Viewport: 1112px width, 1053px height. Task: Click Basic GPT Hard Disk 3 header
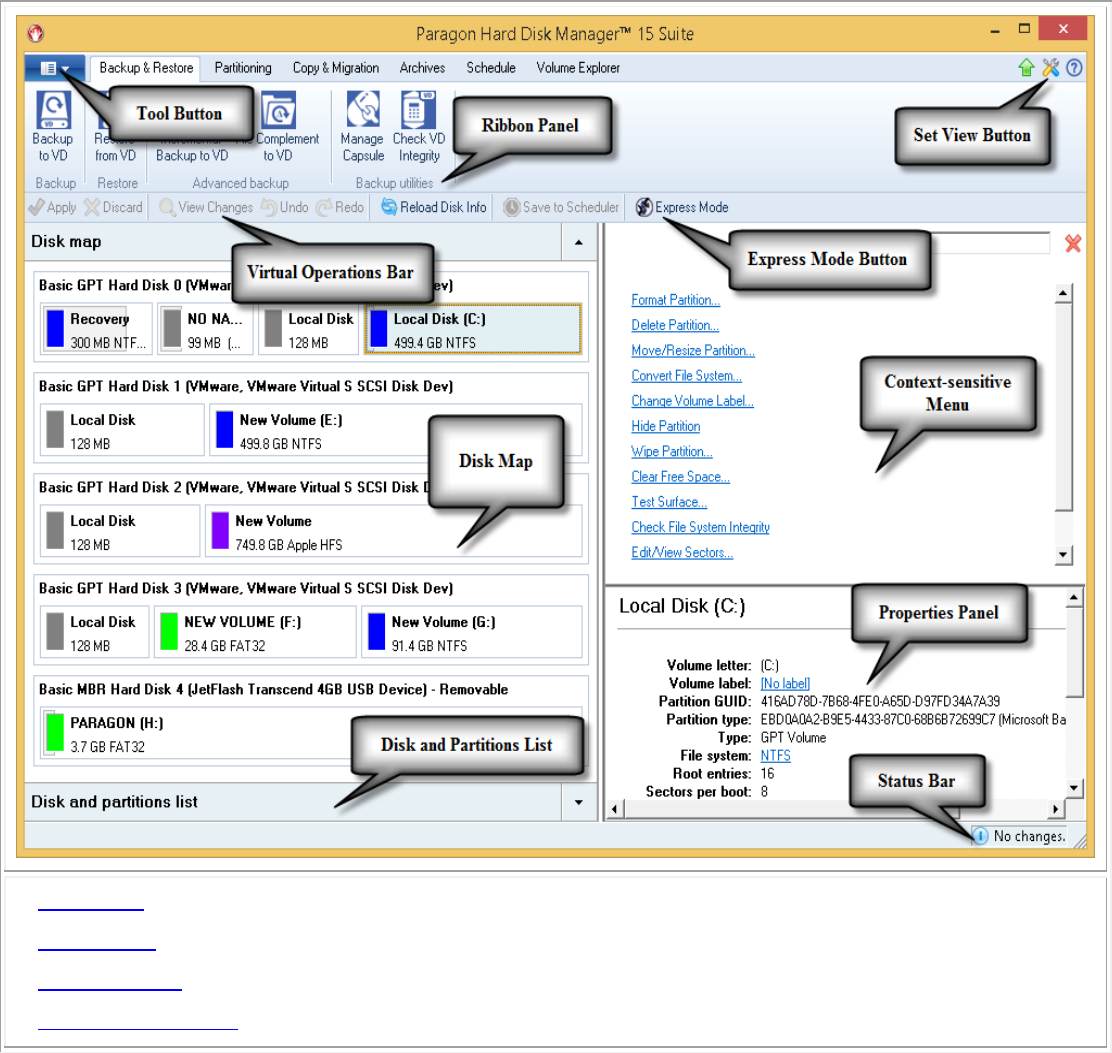coord(246,589)
